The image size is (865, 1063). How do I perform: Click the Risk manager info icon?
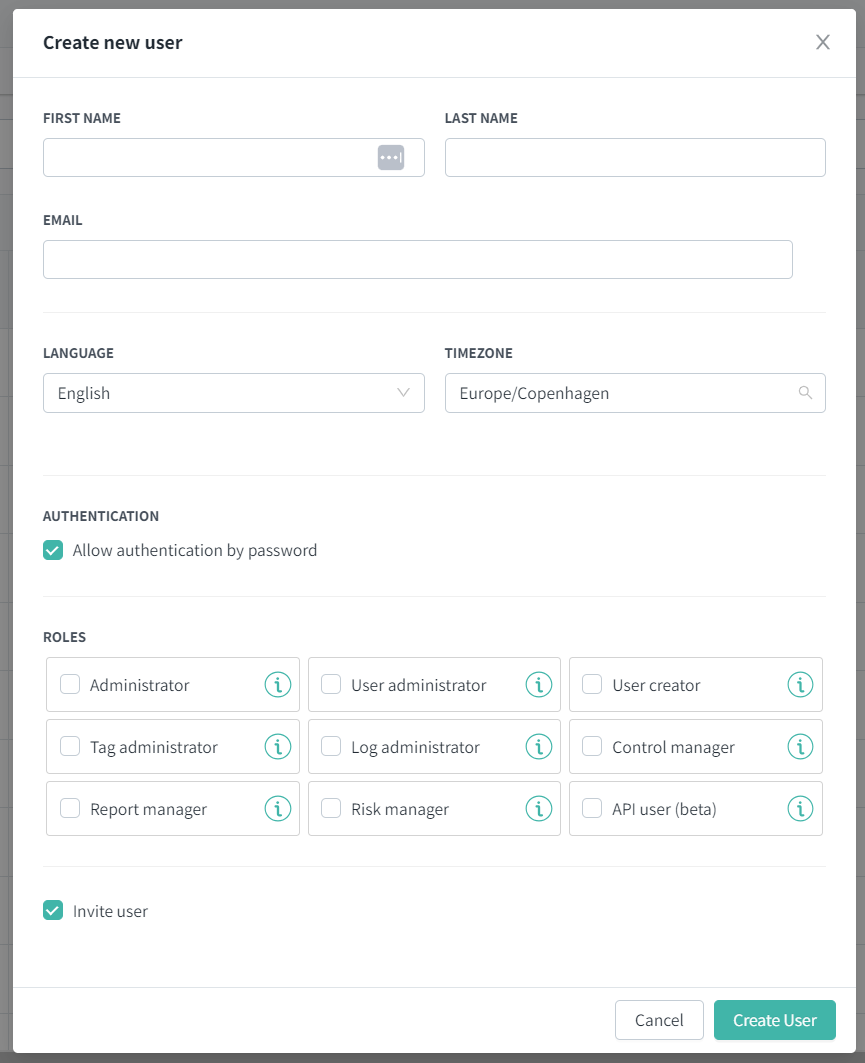click(539, 809)
